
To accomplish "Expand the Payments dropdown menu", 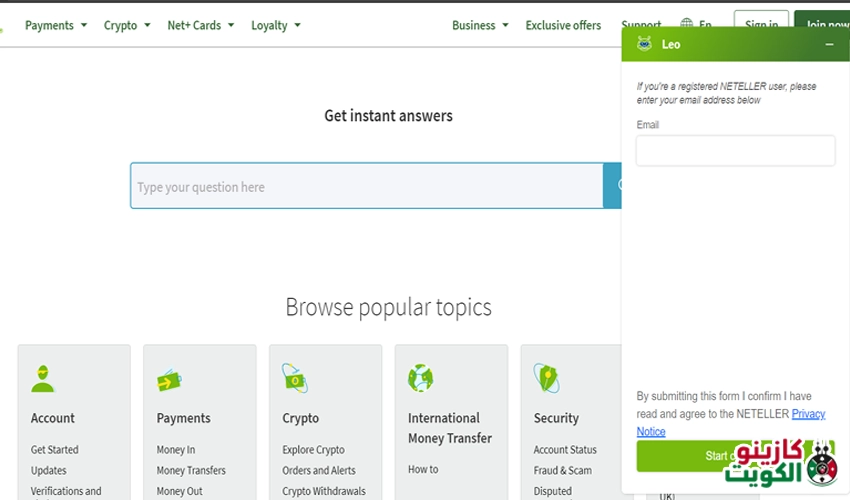I will [56, 25].
